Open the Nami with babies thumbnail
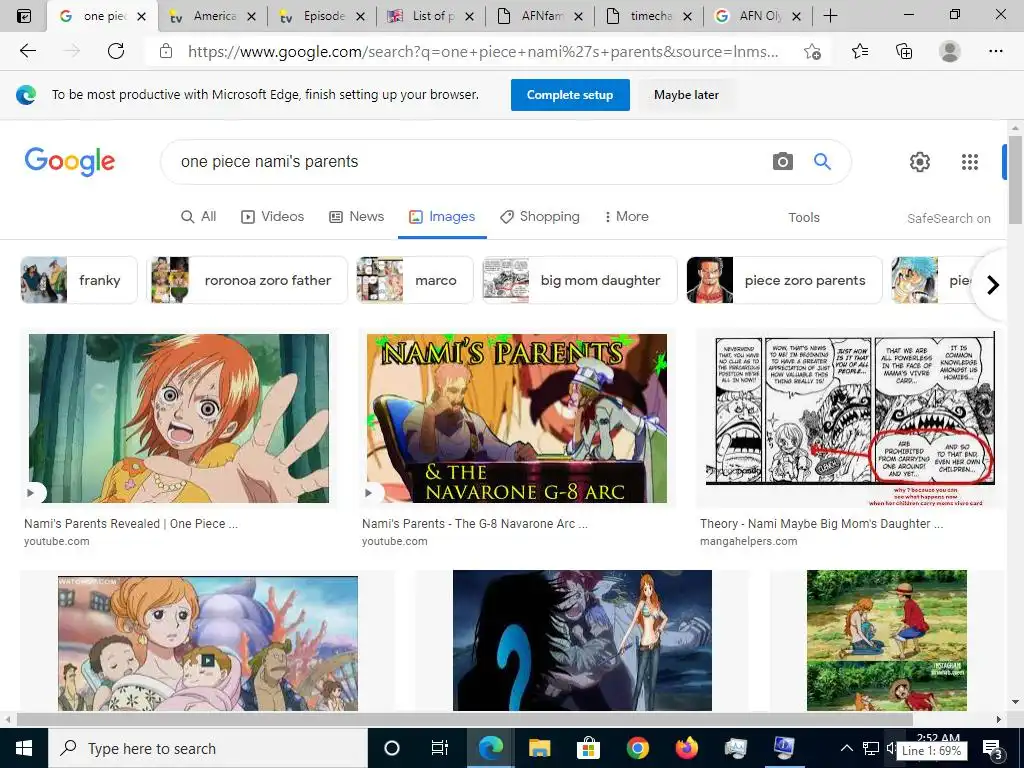 (x=208, y=643)
